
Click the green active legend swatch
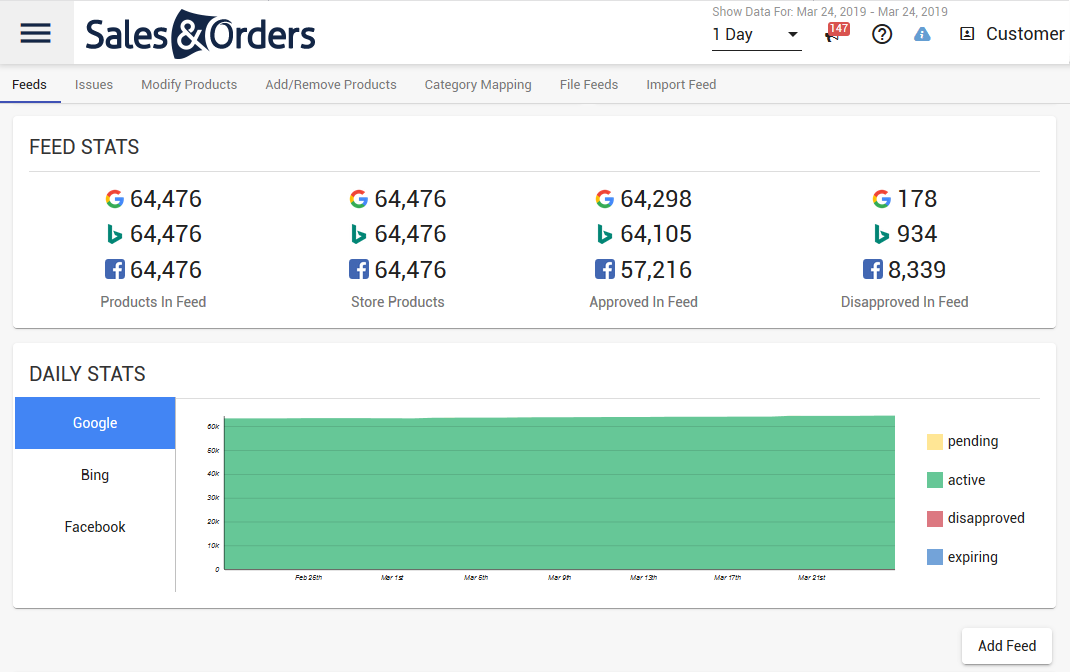click(934, 479)
